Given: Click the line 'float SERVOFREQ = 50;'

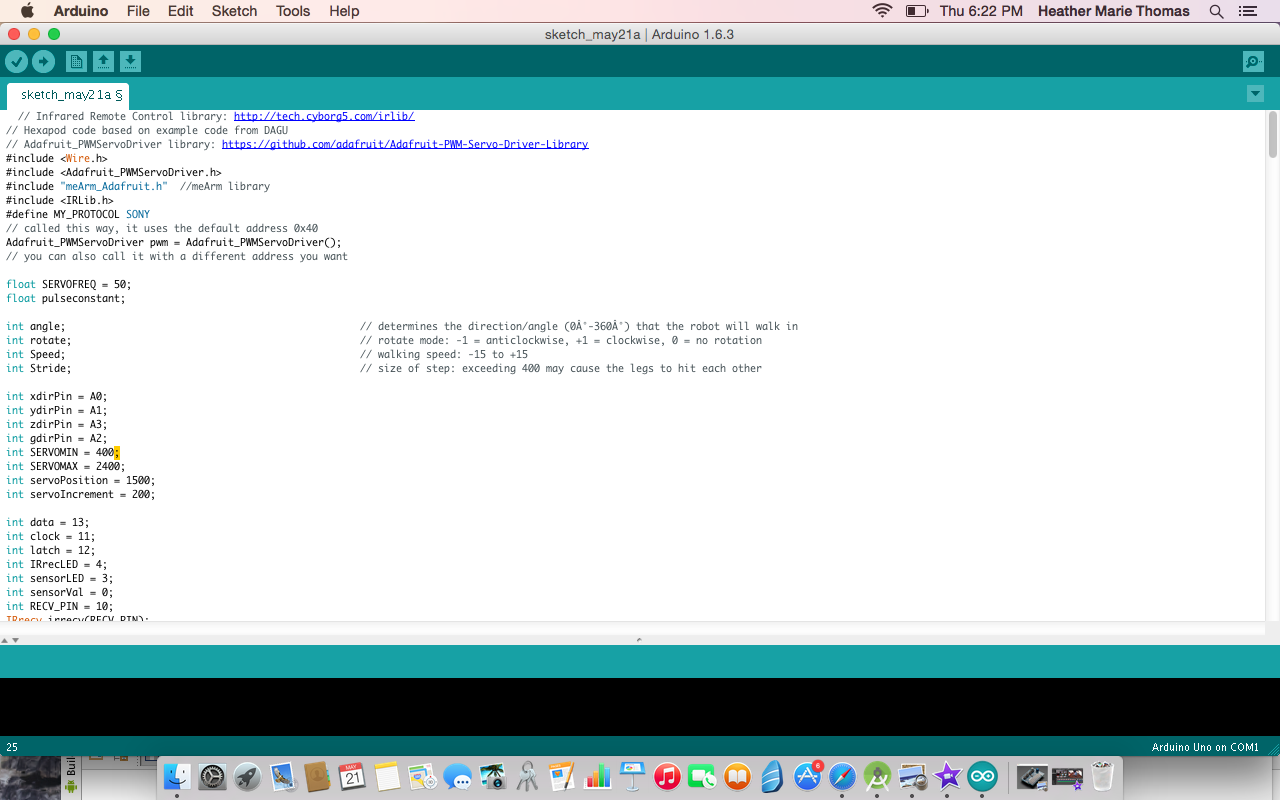Looking at the screenshot, I should 68,284.
